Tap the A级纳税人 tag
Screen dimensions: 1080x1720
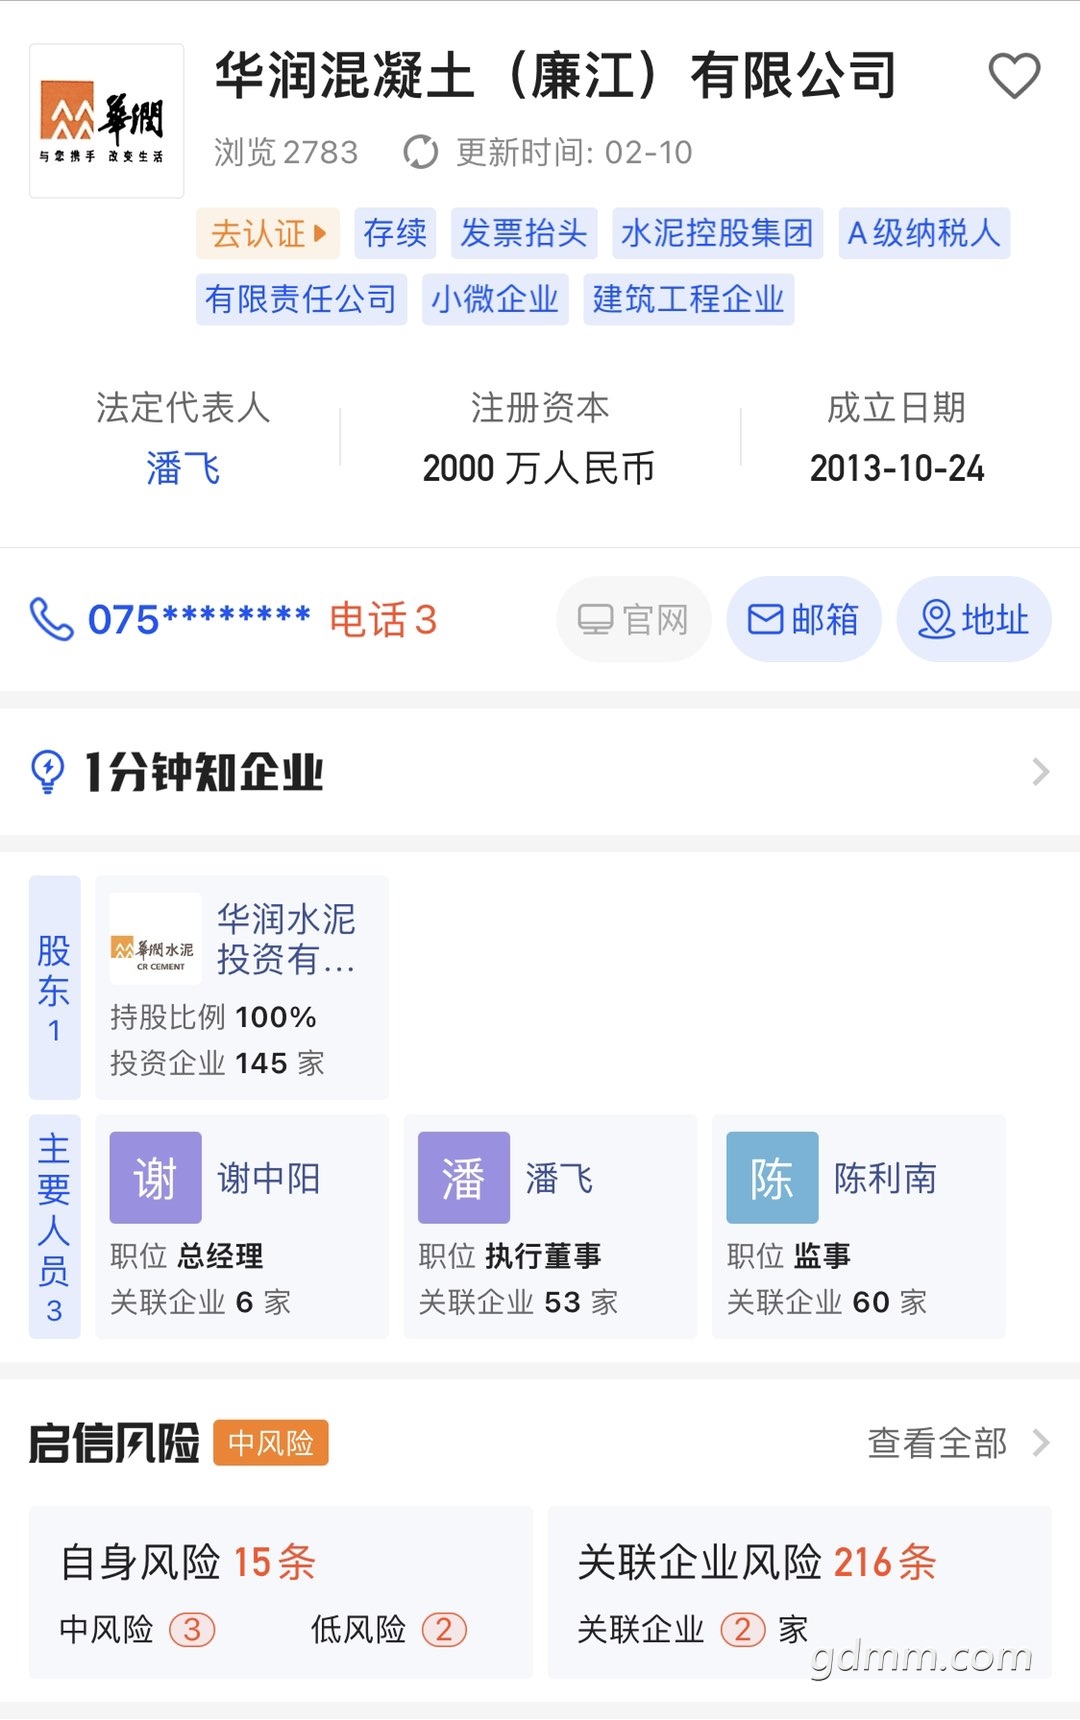pyautogui.click(x=924, y=234)
